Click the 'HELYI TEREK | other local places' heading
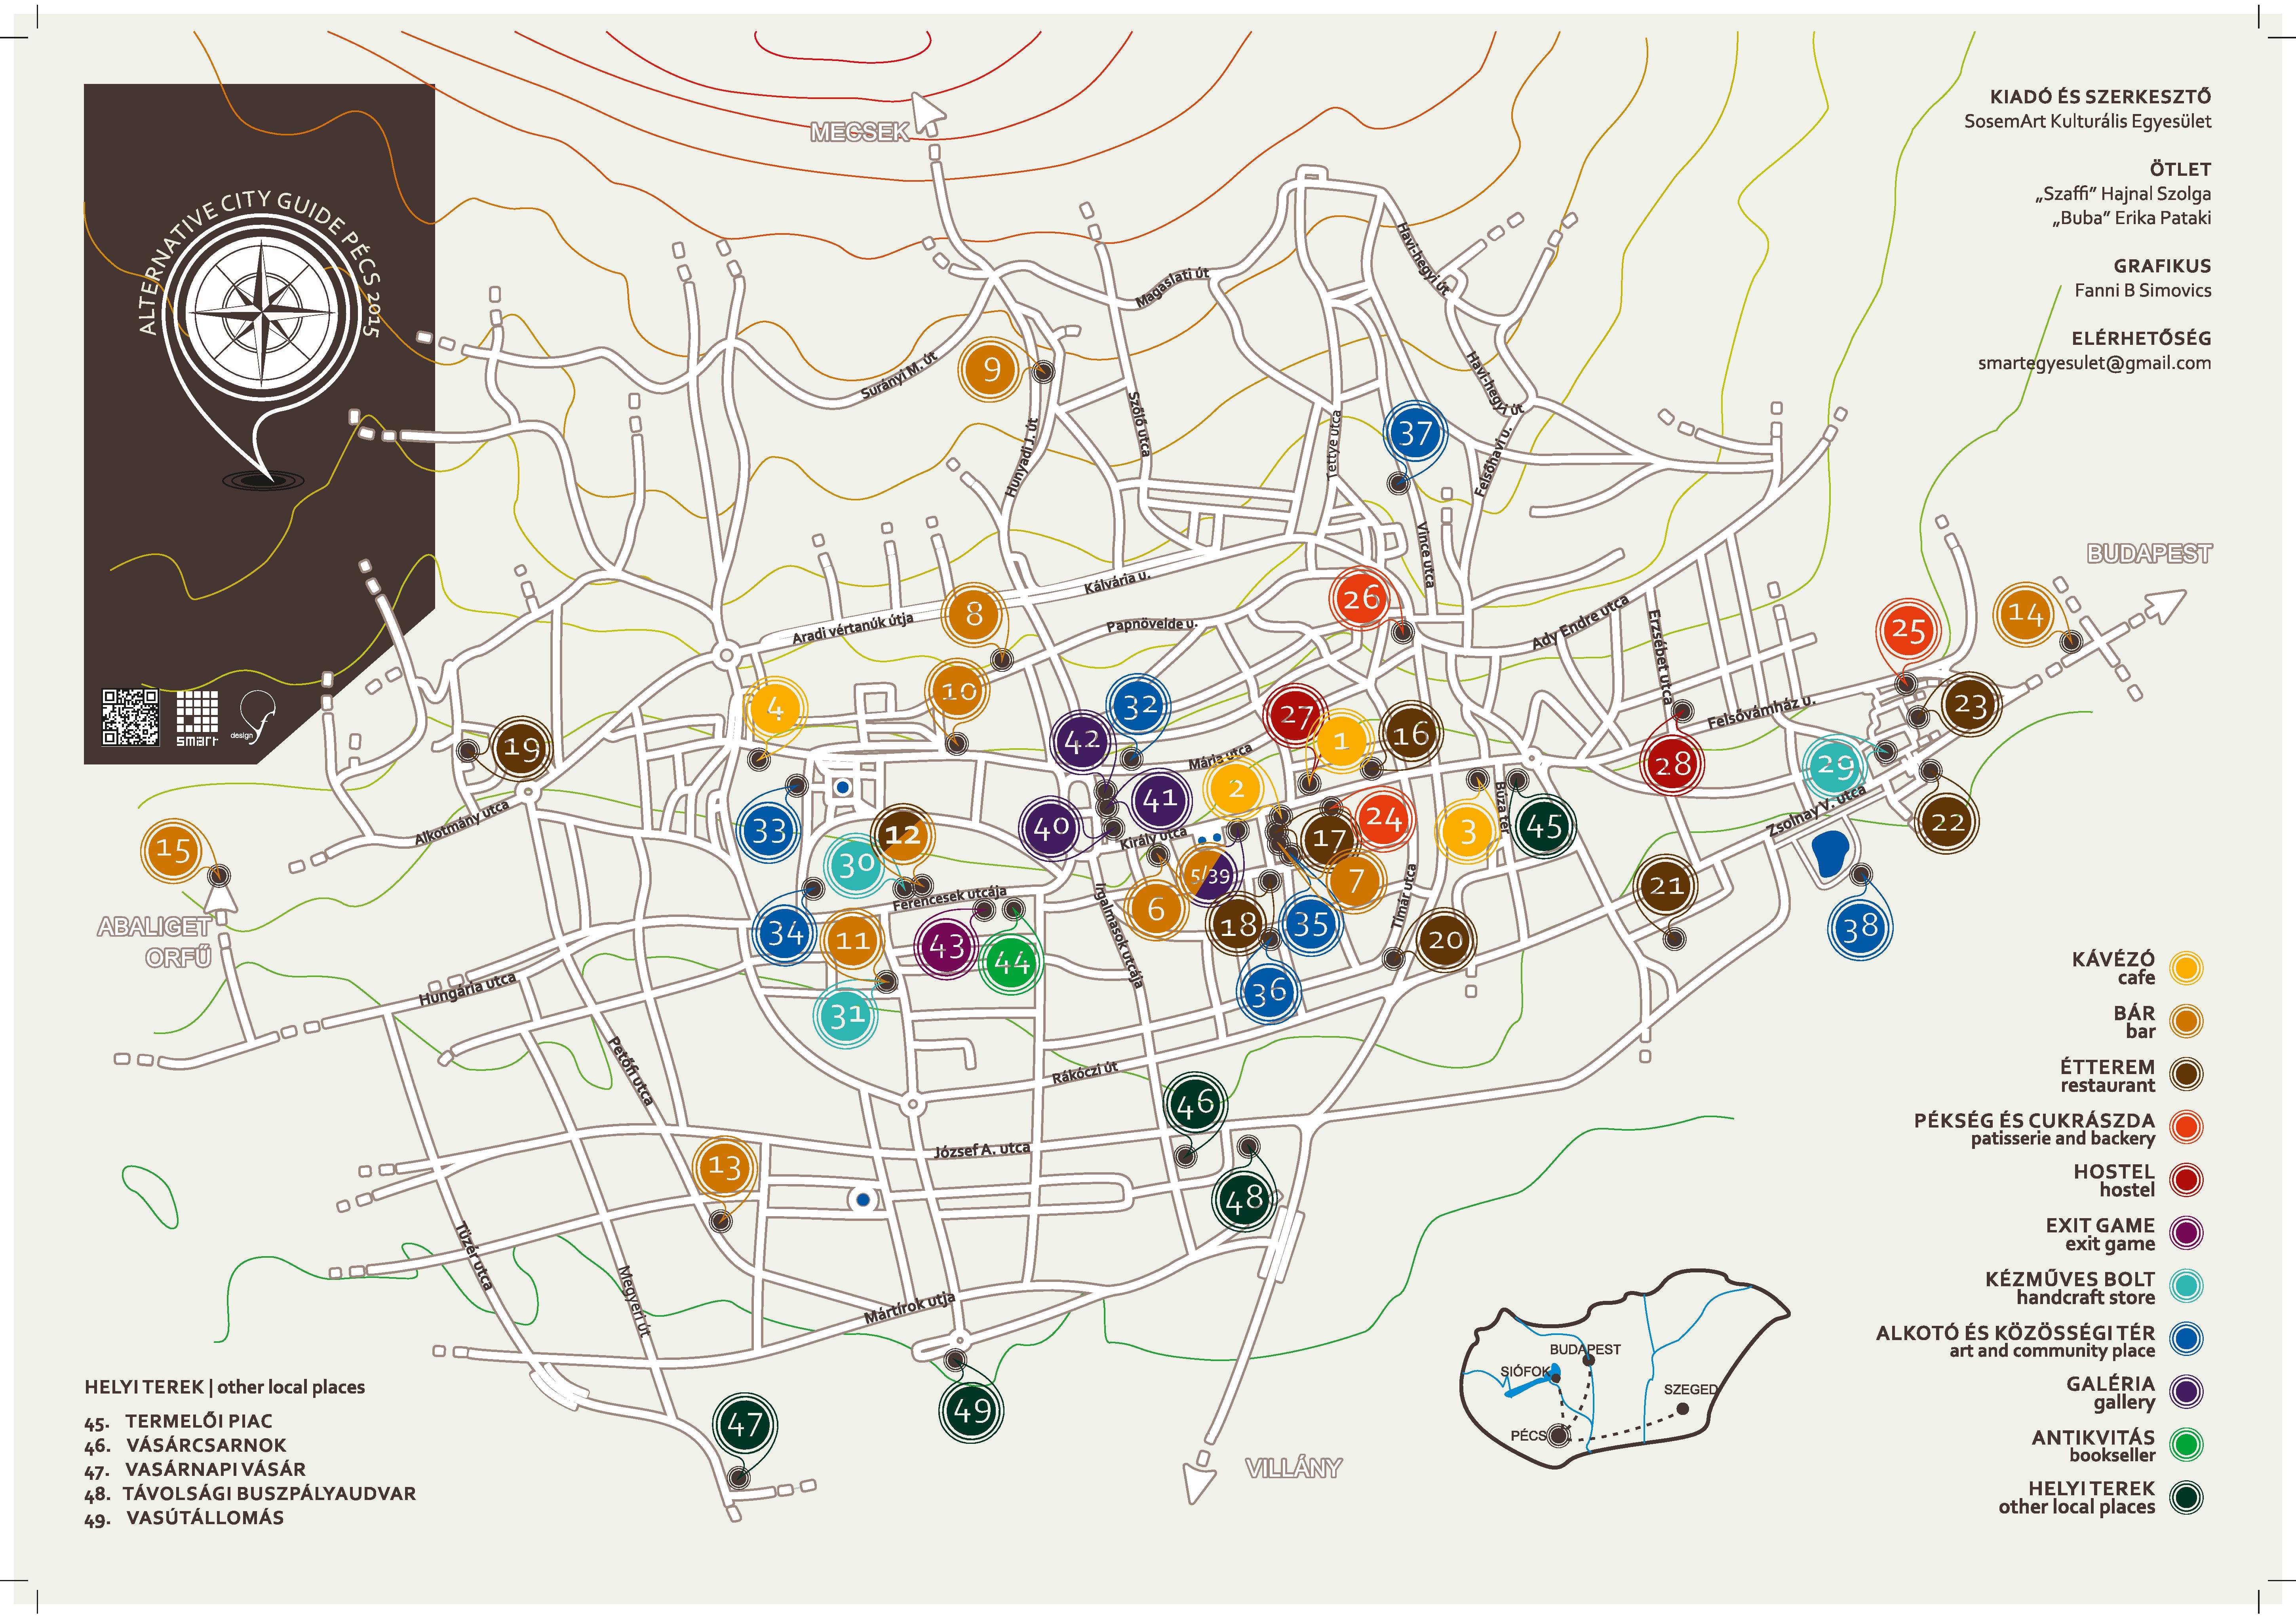Image resolution: width=2296 pixels, height=1618 pixels. [x=224, y=1388]
